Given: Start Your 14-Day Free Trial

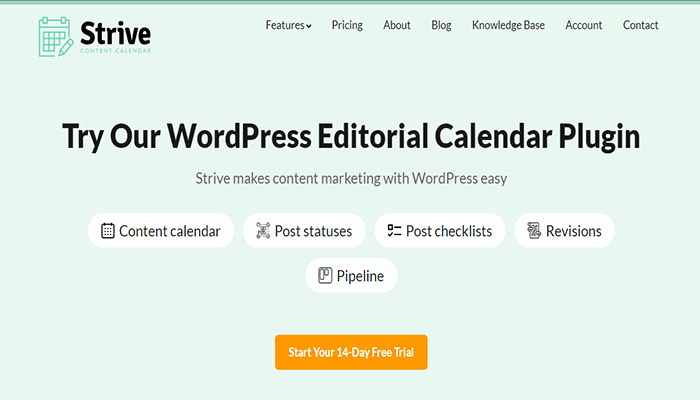Looking at the screenshot, I should (351, 352).
